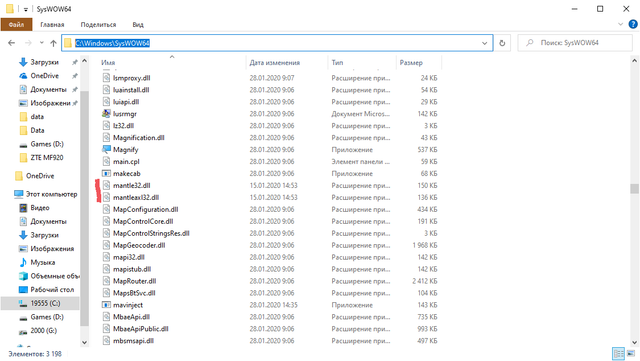
Task: Collapse the ribbon with the chevron
Action: pyautogui.click(x=620, y=25)
